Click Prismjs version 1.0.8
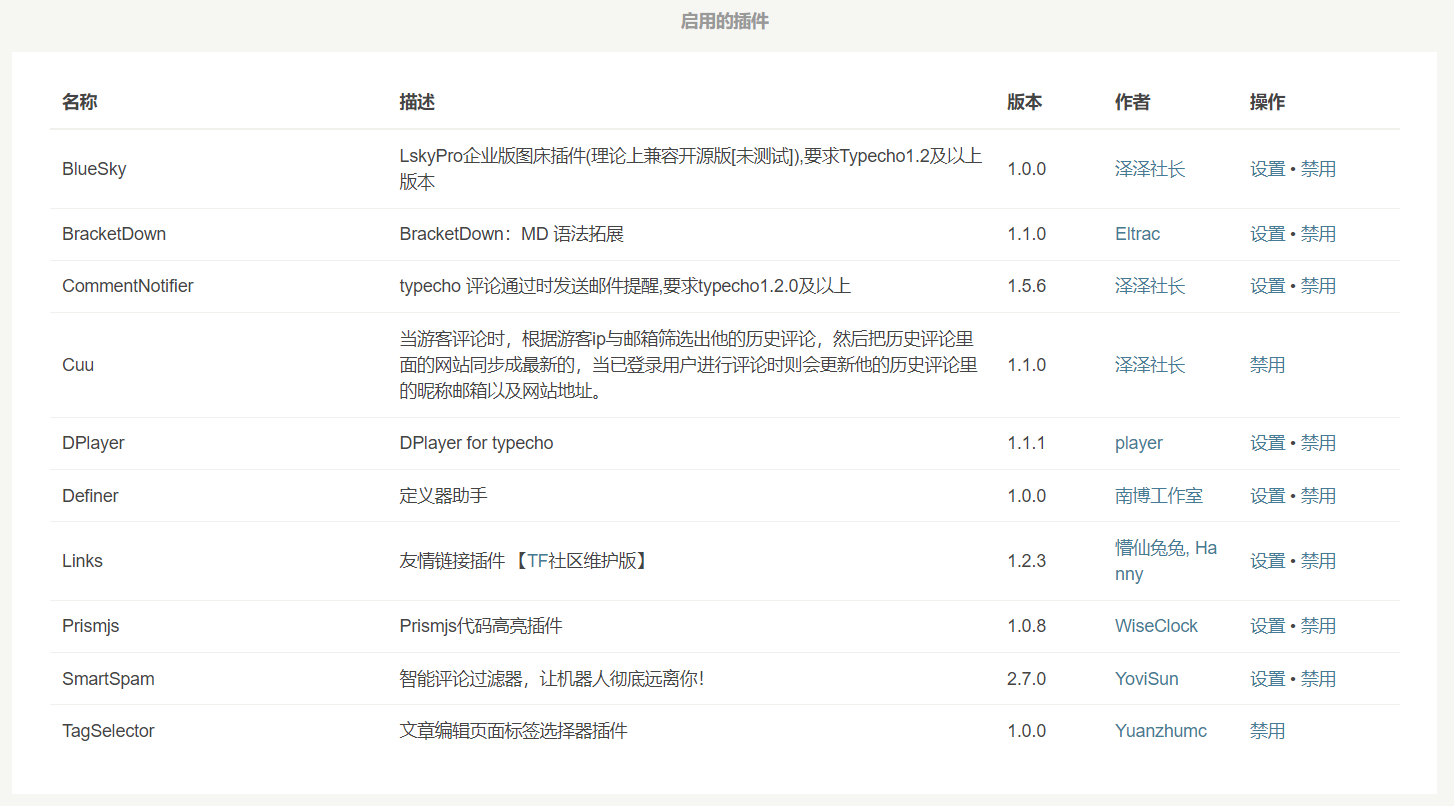The height and width of the screenshot is (806, 1454). pos(1026,626)
